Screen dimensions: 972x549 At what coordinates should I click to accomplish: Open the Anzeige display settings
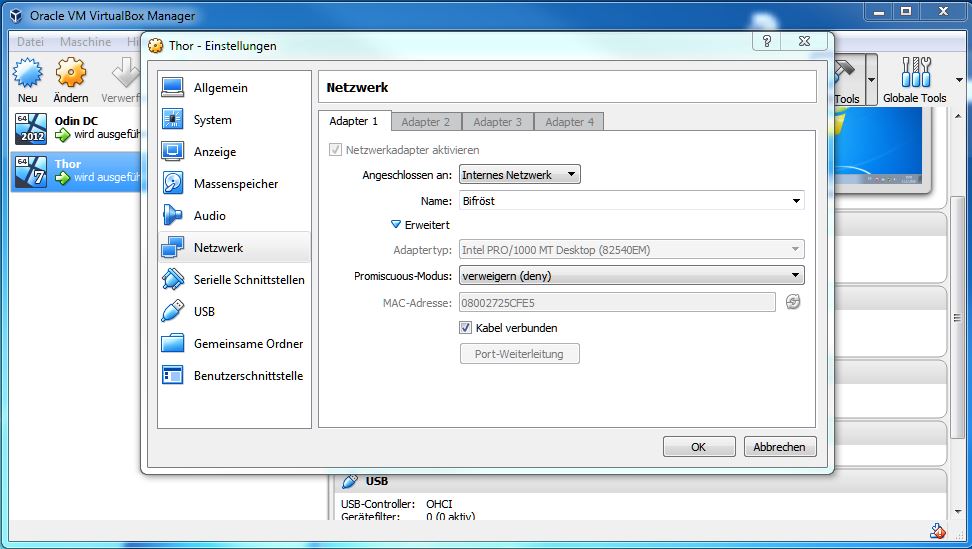(x=234, y=151)
